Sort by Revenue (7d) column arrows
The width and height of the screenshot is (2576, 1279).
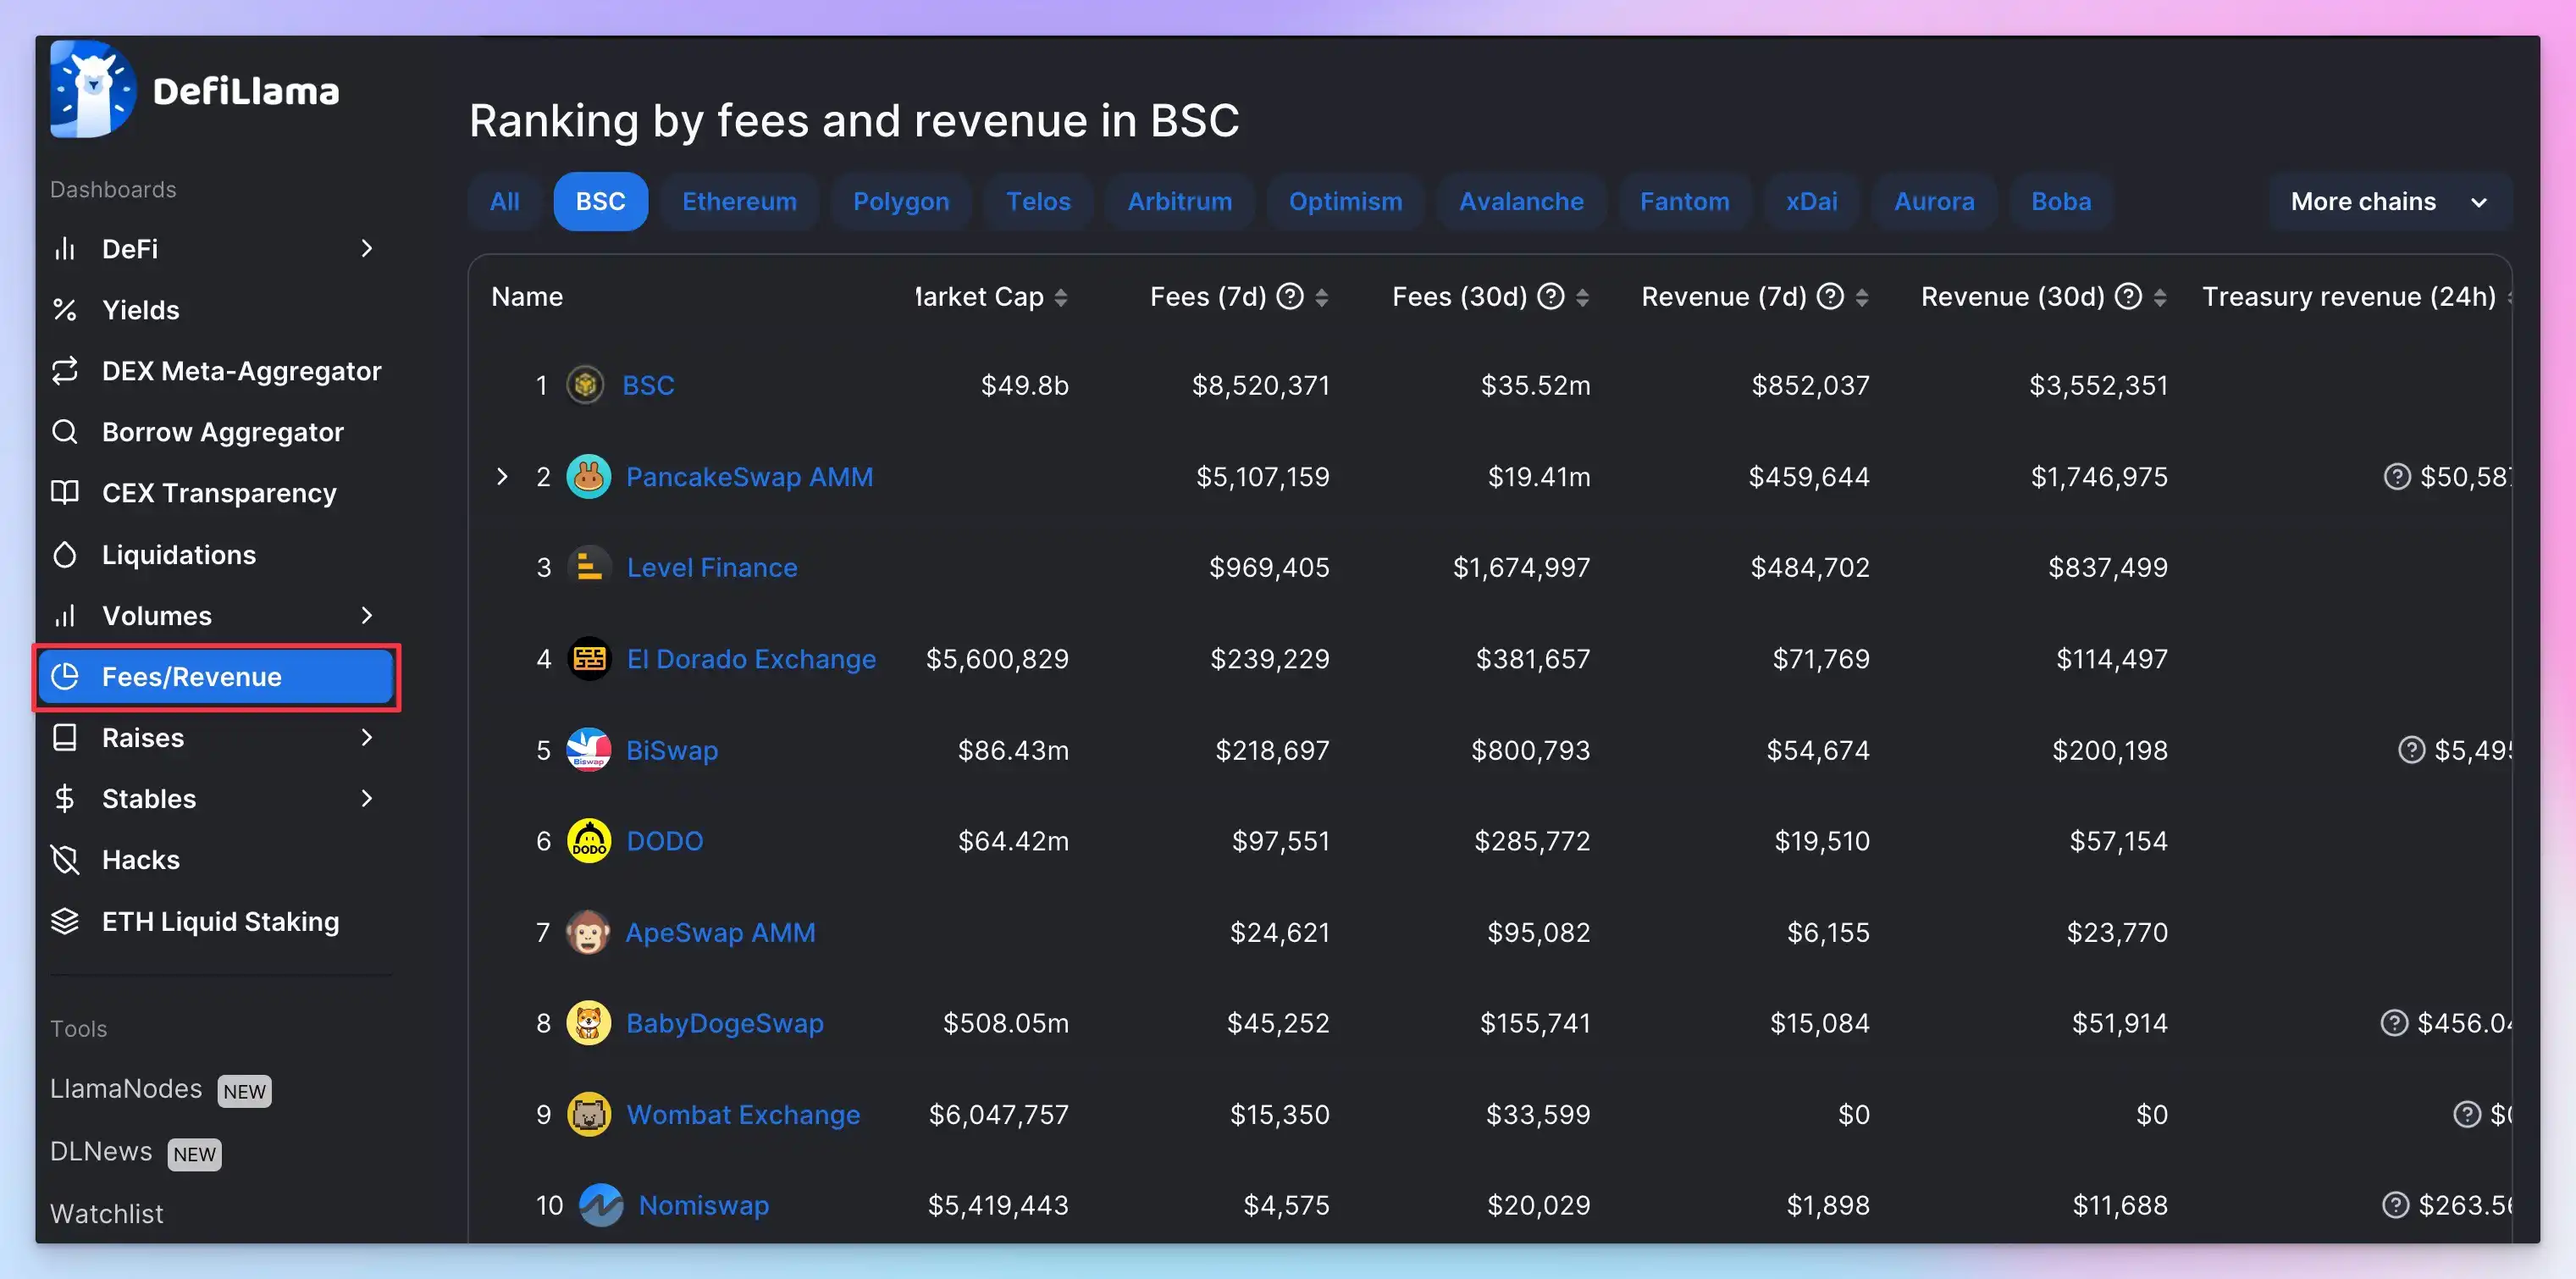(1861, 297)
